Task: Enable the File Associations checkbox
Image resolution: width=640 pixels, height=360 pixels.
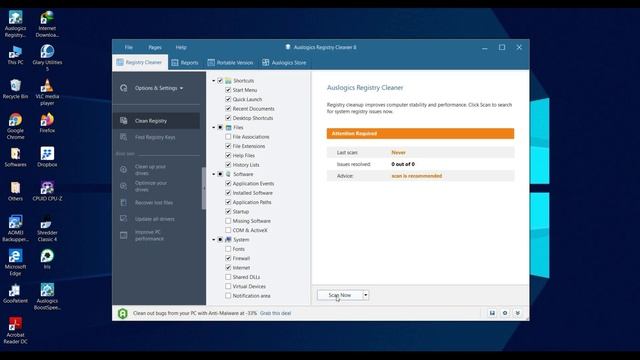Action: [x=228, y=137]
